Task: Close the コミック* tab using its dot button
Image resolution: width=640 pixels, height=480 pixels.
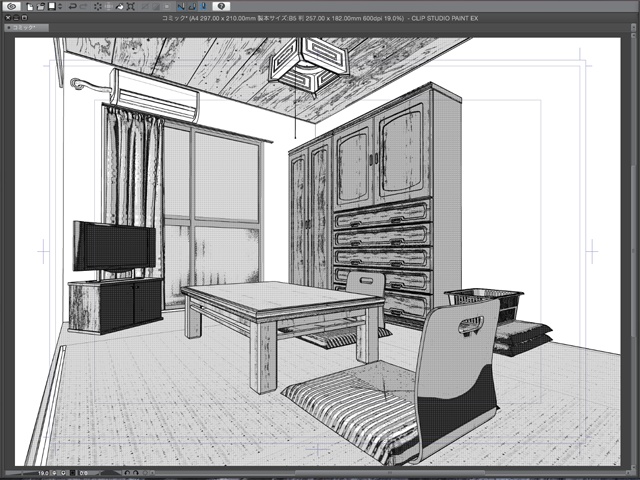Action: tap(9, 28)
